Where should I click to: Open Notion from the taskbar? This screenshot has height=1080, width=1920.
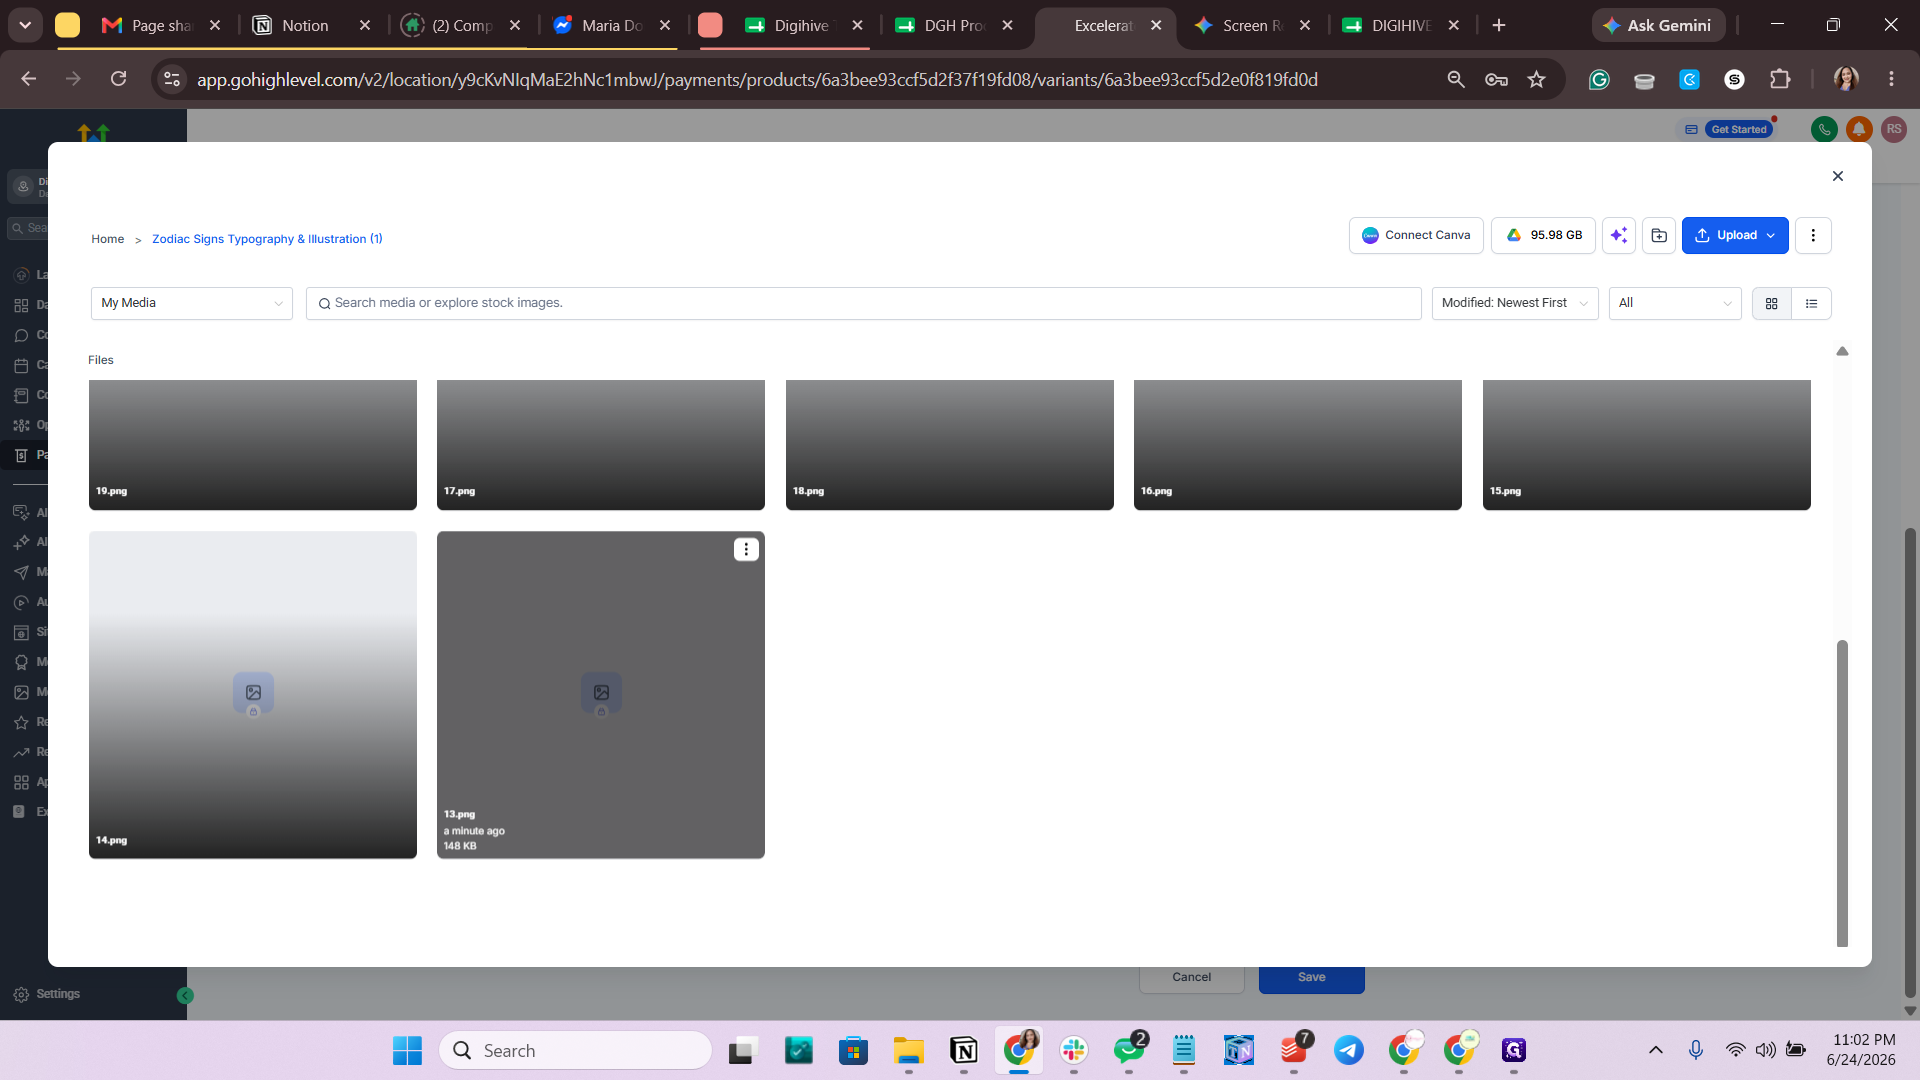tap(964, 1051)
